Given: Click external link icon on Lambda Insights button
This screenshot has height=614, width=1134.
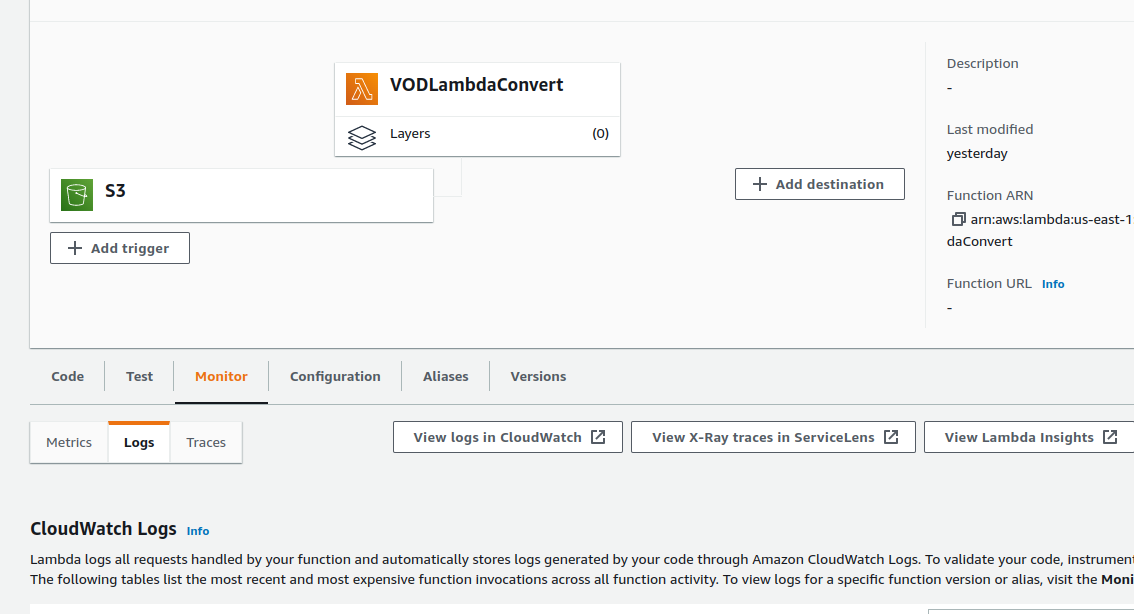Looking at the screenshot, I should pyautogui.click(x=1110, y=437).
